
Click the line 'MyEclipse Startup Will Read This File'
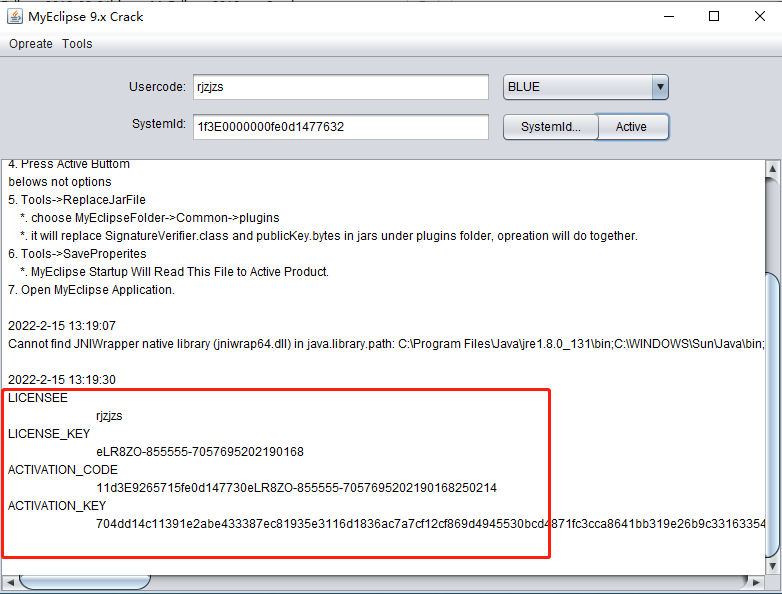coord(175,272)
